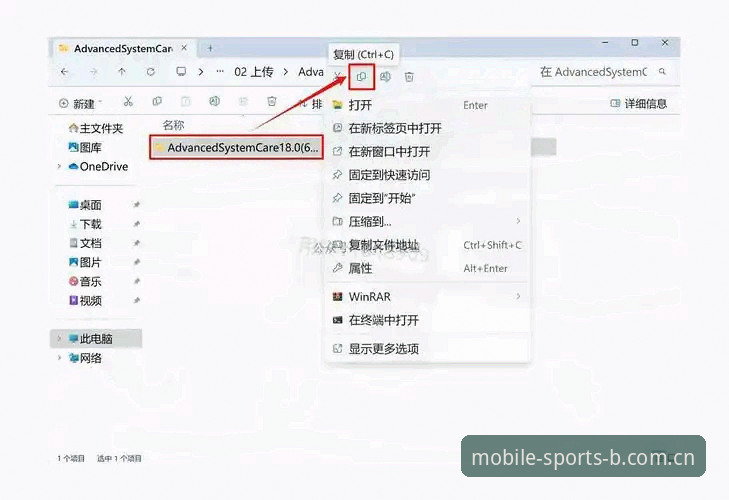
Task: Open 视频 in the sidebar
Action: click(86, 300)
